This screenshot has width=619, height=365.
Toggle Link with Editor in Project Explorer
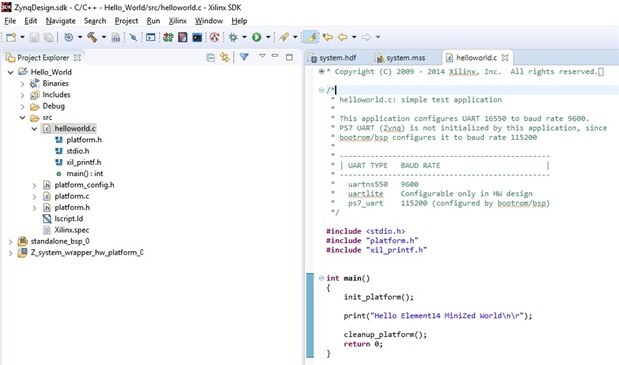tap(225, 58)
